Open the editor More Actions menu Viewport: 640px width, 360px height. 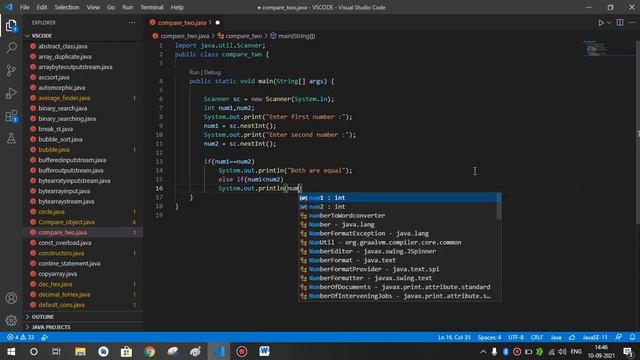632,23
